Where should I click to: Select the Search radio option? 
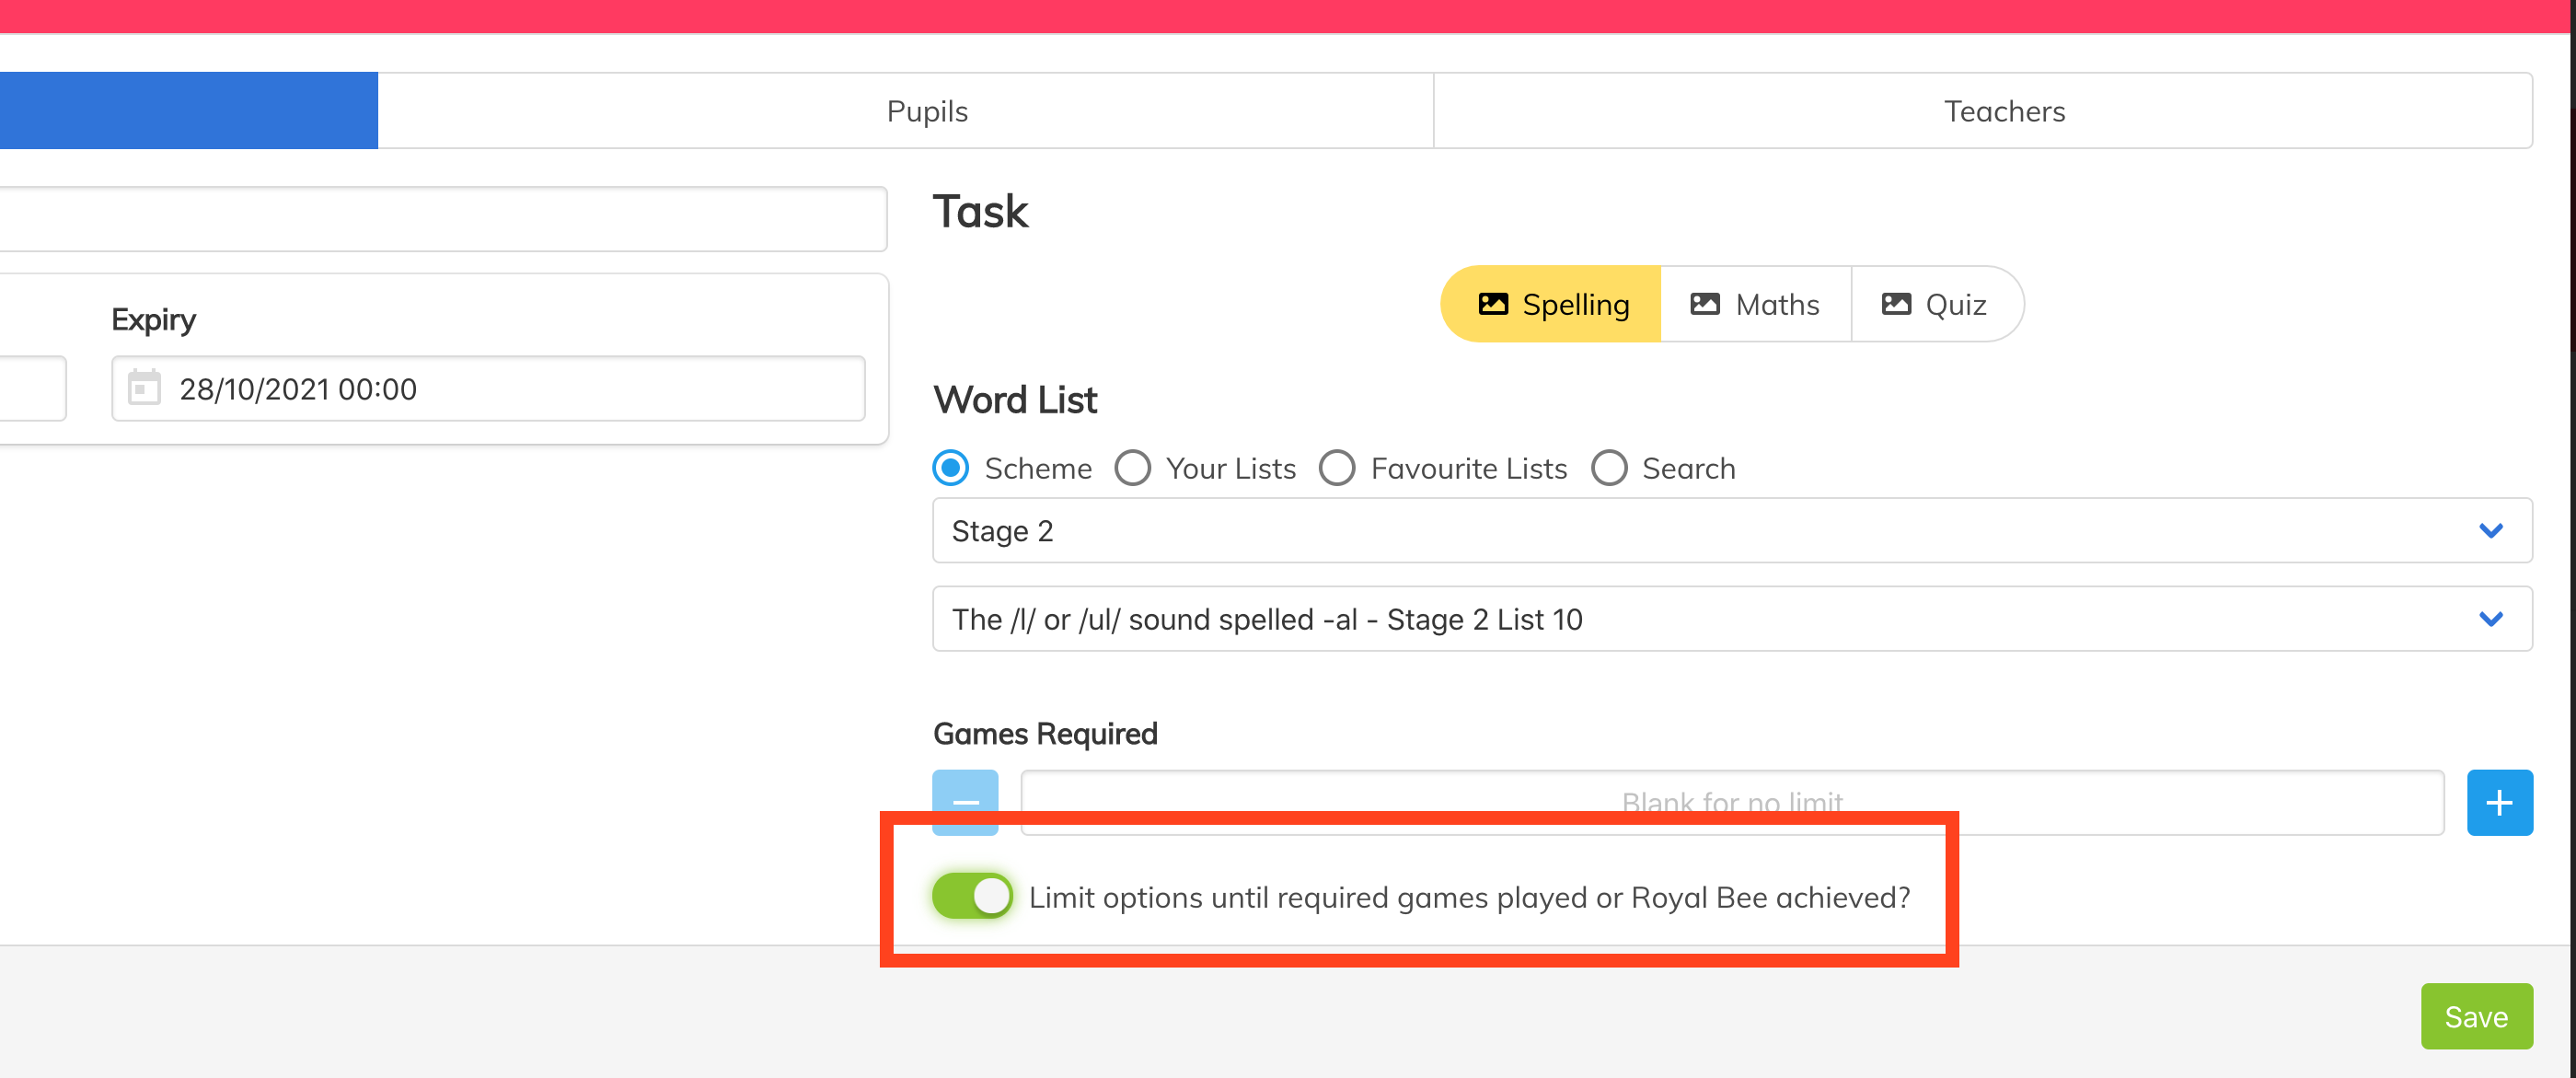coord(1609,468)
